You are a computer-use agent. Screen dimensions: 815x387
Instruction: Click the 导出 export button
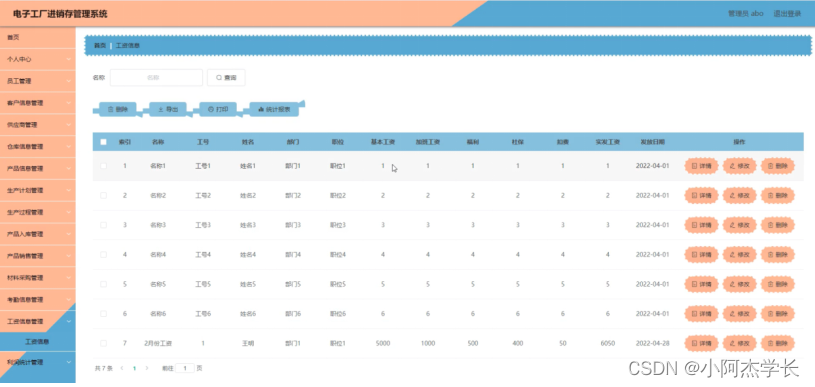(x=168, y=110)
